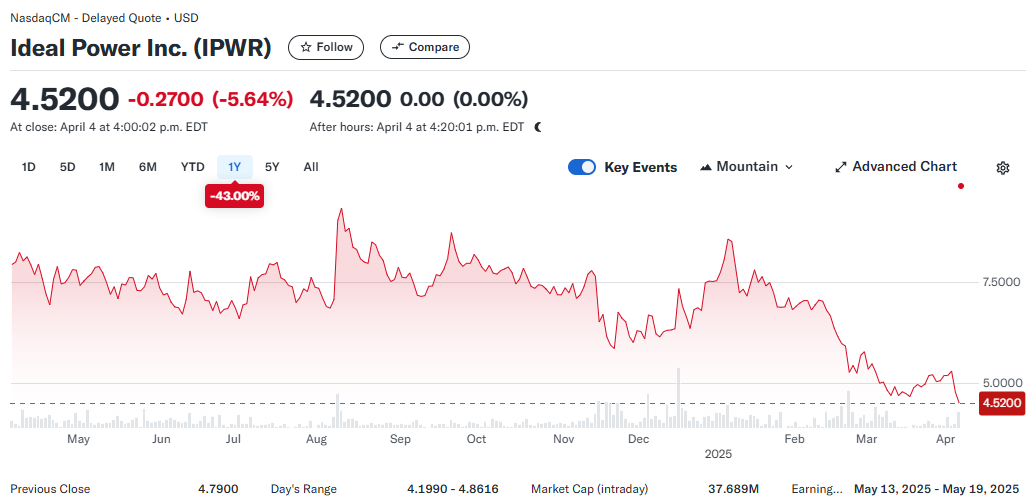Click the -0.2700 (-5.64%) price change
Viewport: 1030px width, 499px height.
coord(210,99)
